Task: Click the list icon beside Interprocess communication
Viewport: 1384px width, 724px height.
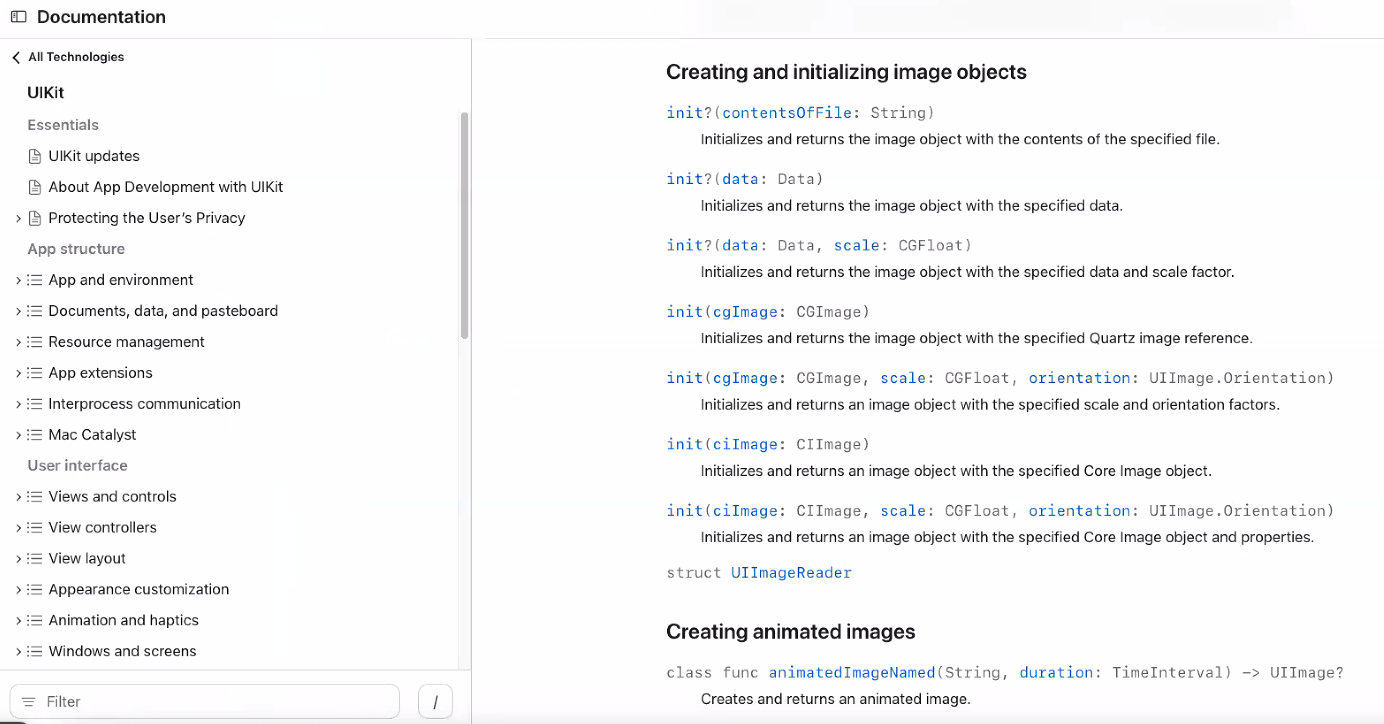Action: (35, 404)
